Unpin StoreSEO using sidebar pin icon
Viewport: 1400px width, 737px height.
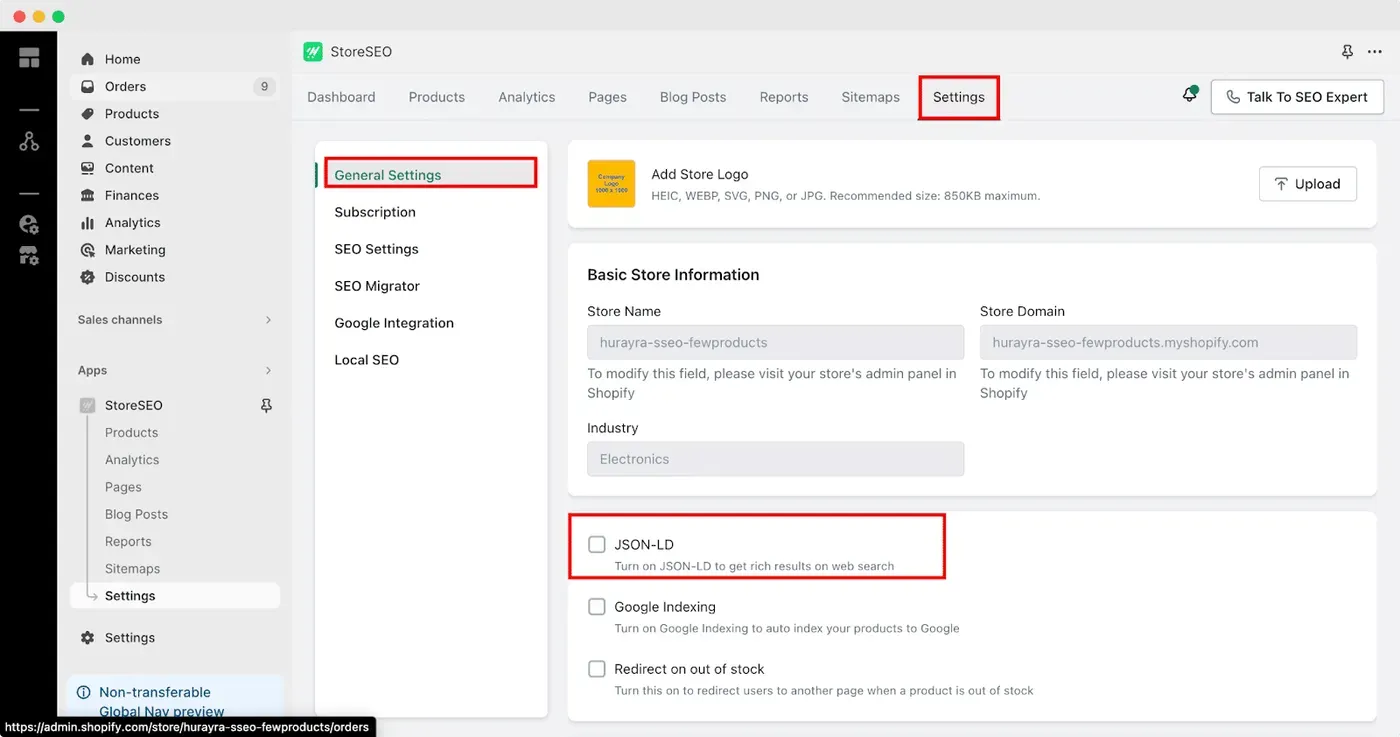[266, 405]
